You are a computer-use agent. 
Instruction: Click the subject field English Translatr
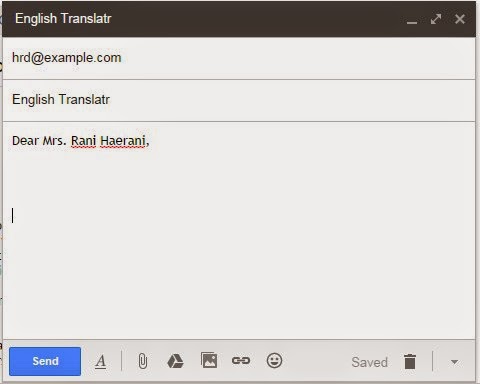pos(239,100)
